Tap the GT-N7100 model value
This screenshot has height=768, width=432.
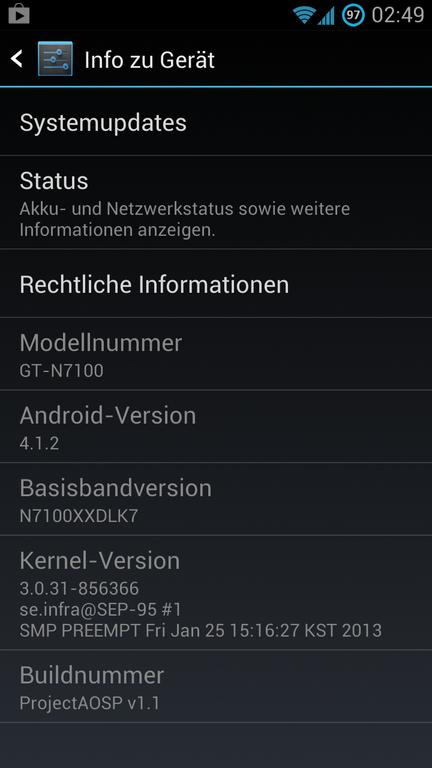[x=62, y=371]
